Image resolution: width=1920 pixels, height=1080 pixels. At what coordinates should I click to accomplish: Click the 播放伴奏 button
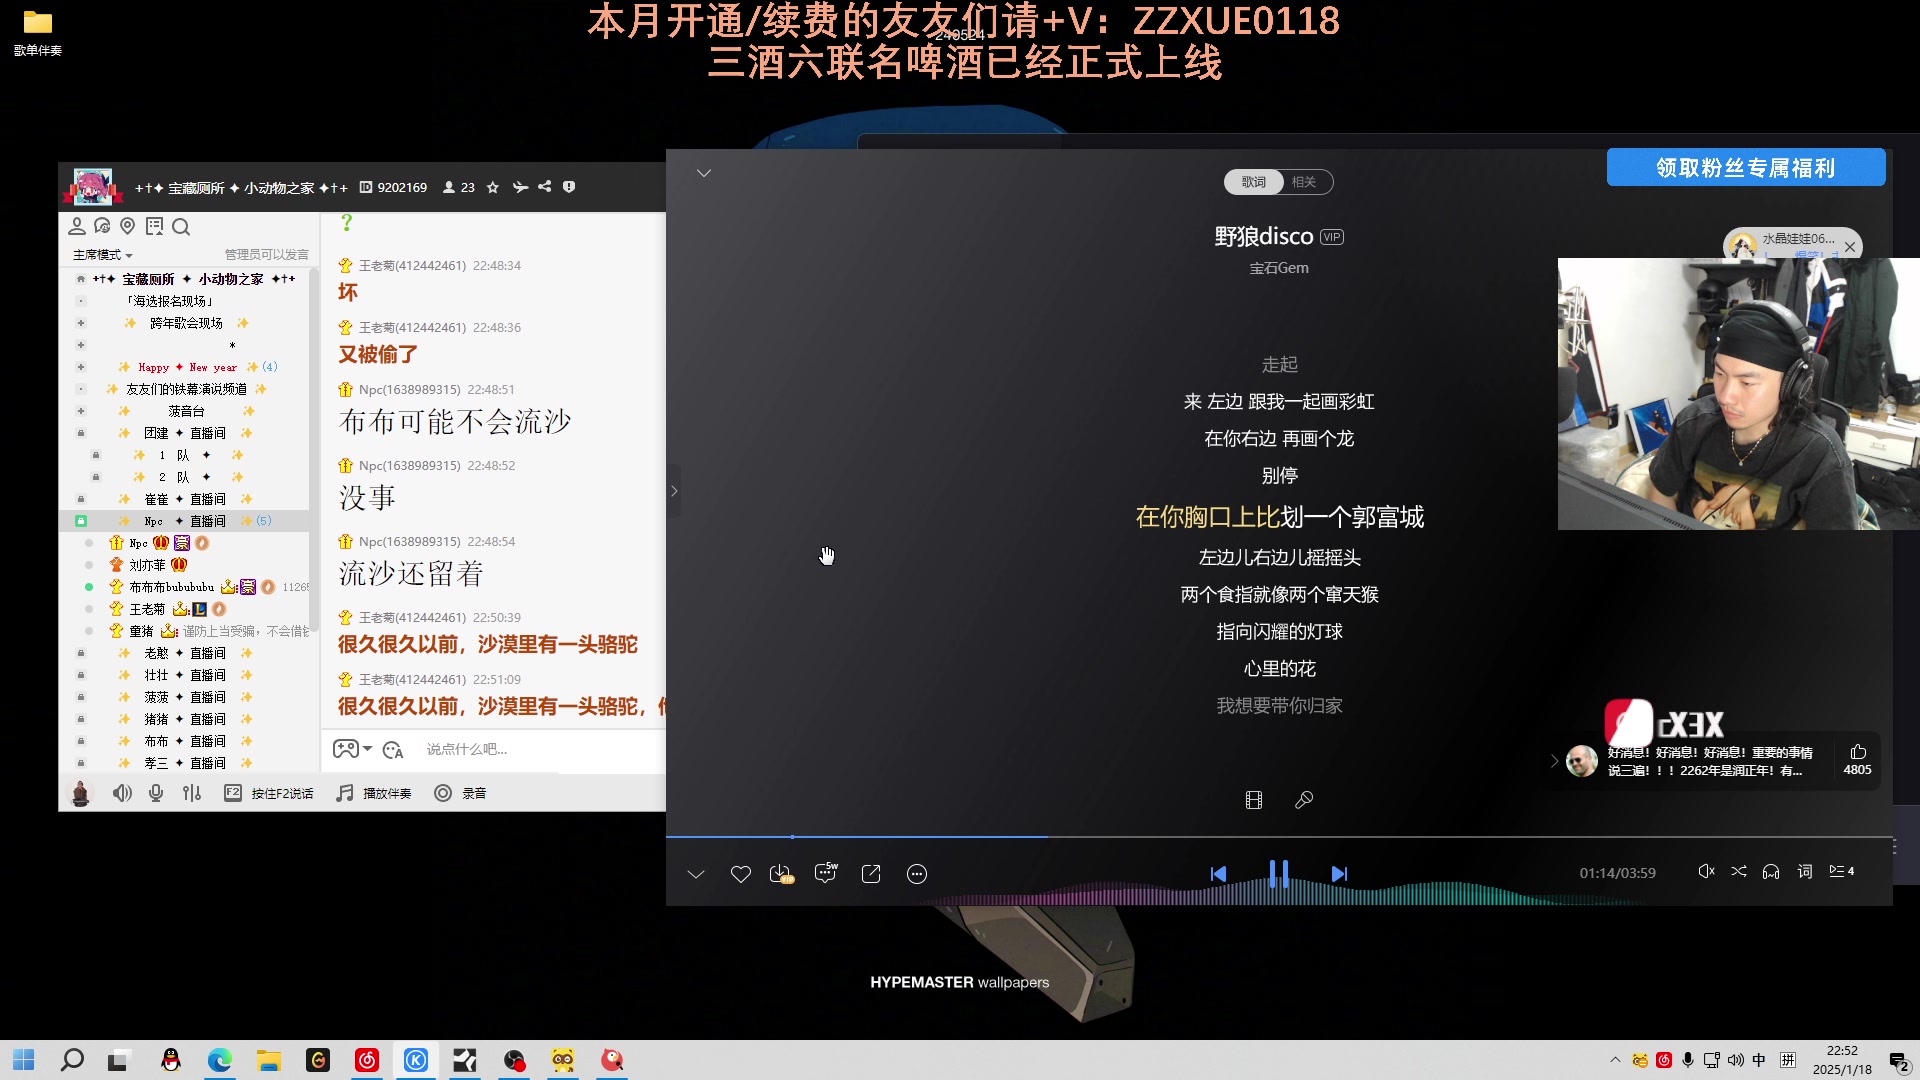(374, 793)
